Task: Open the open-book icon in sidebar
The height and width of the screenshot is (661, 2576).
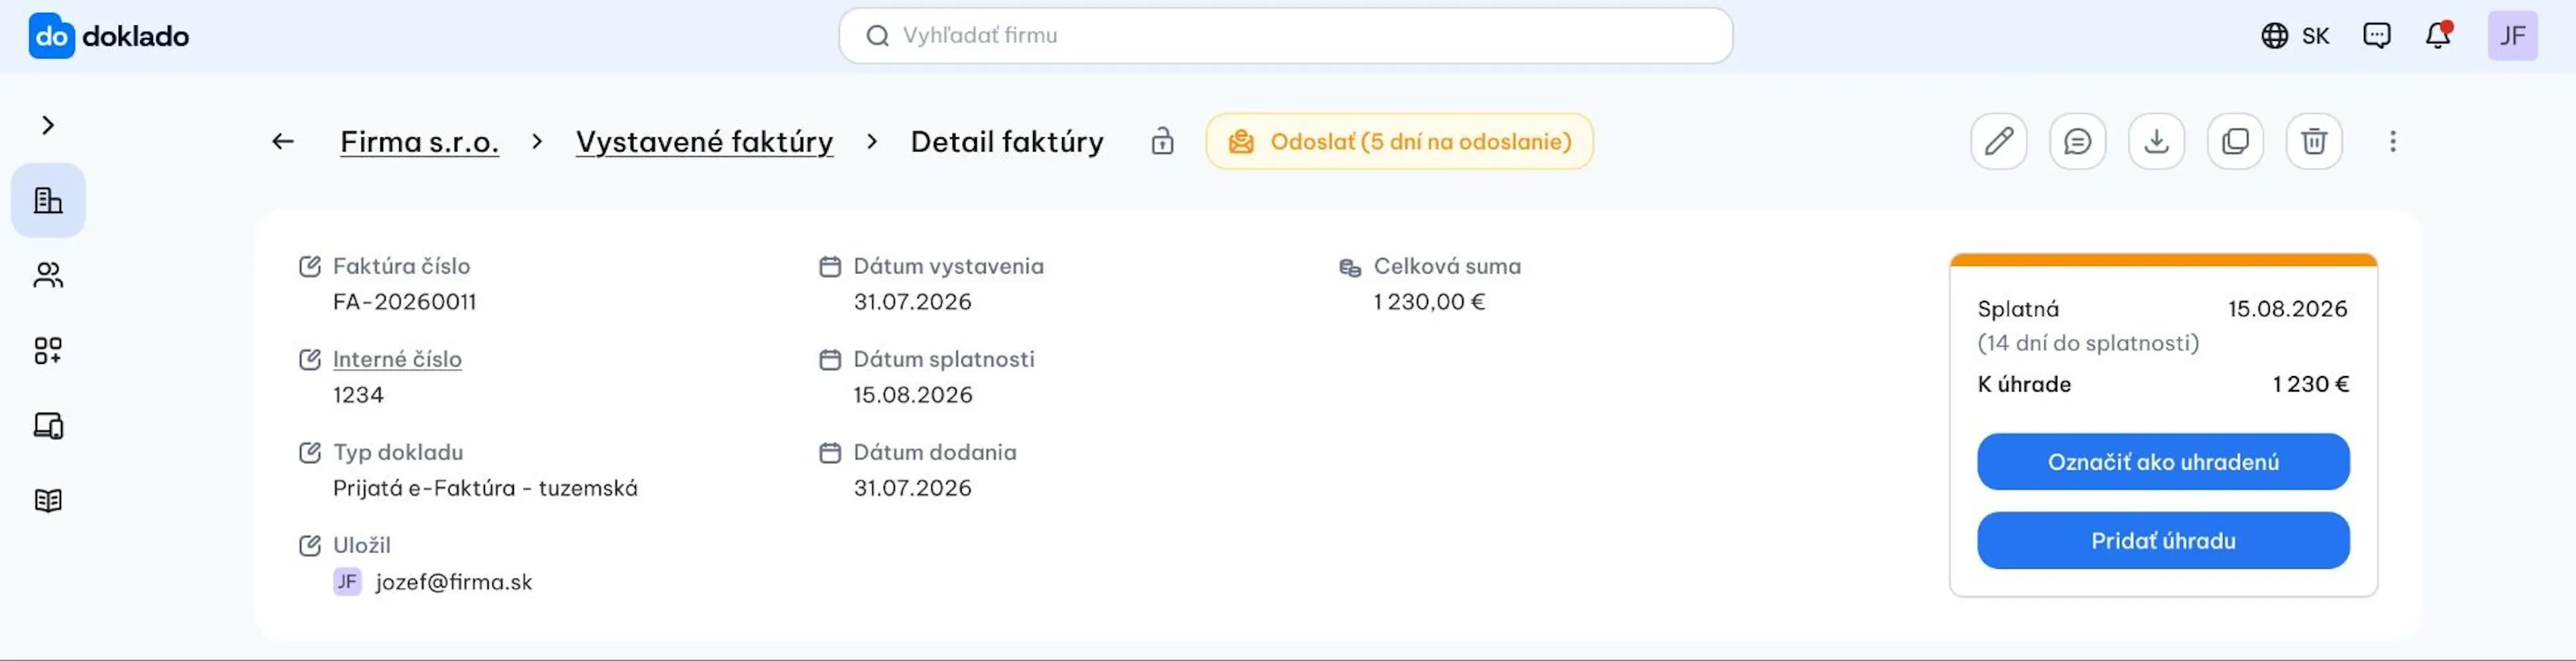Action: (48, 500)
